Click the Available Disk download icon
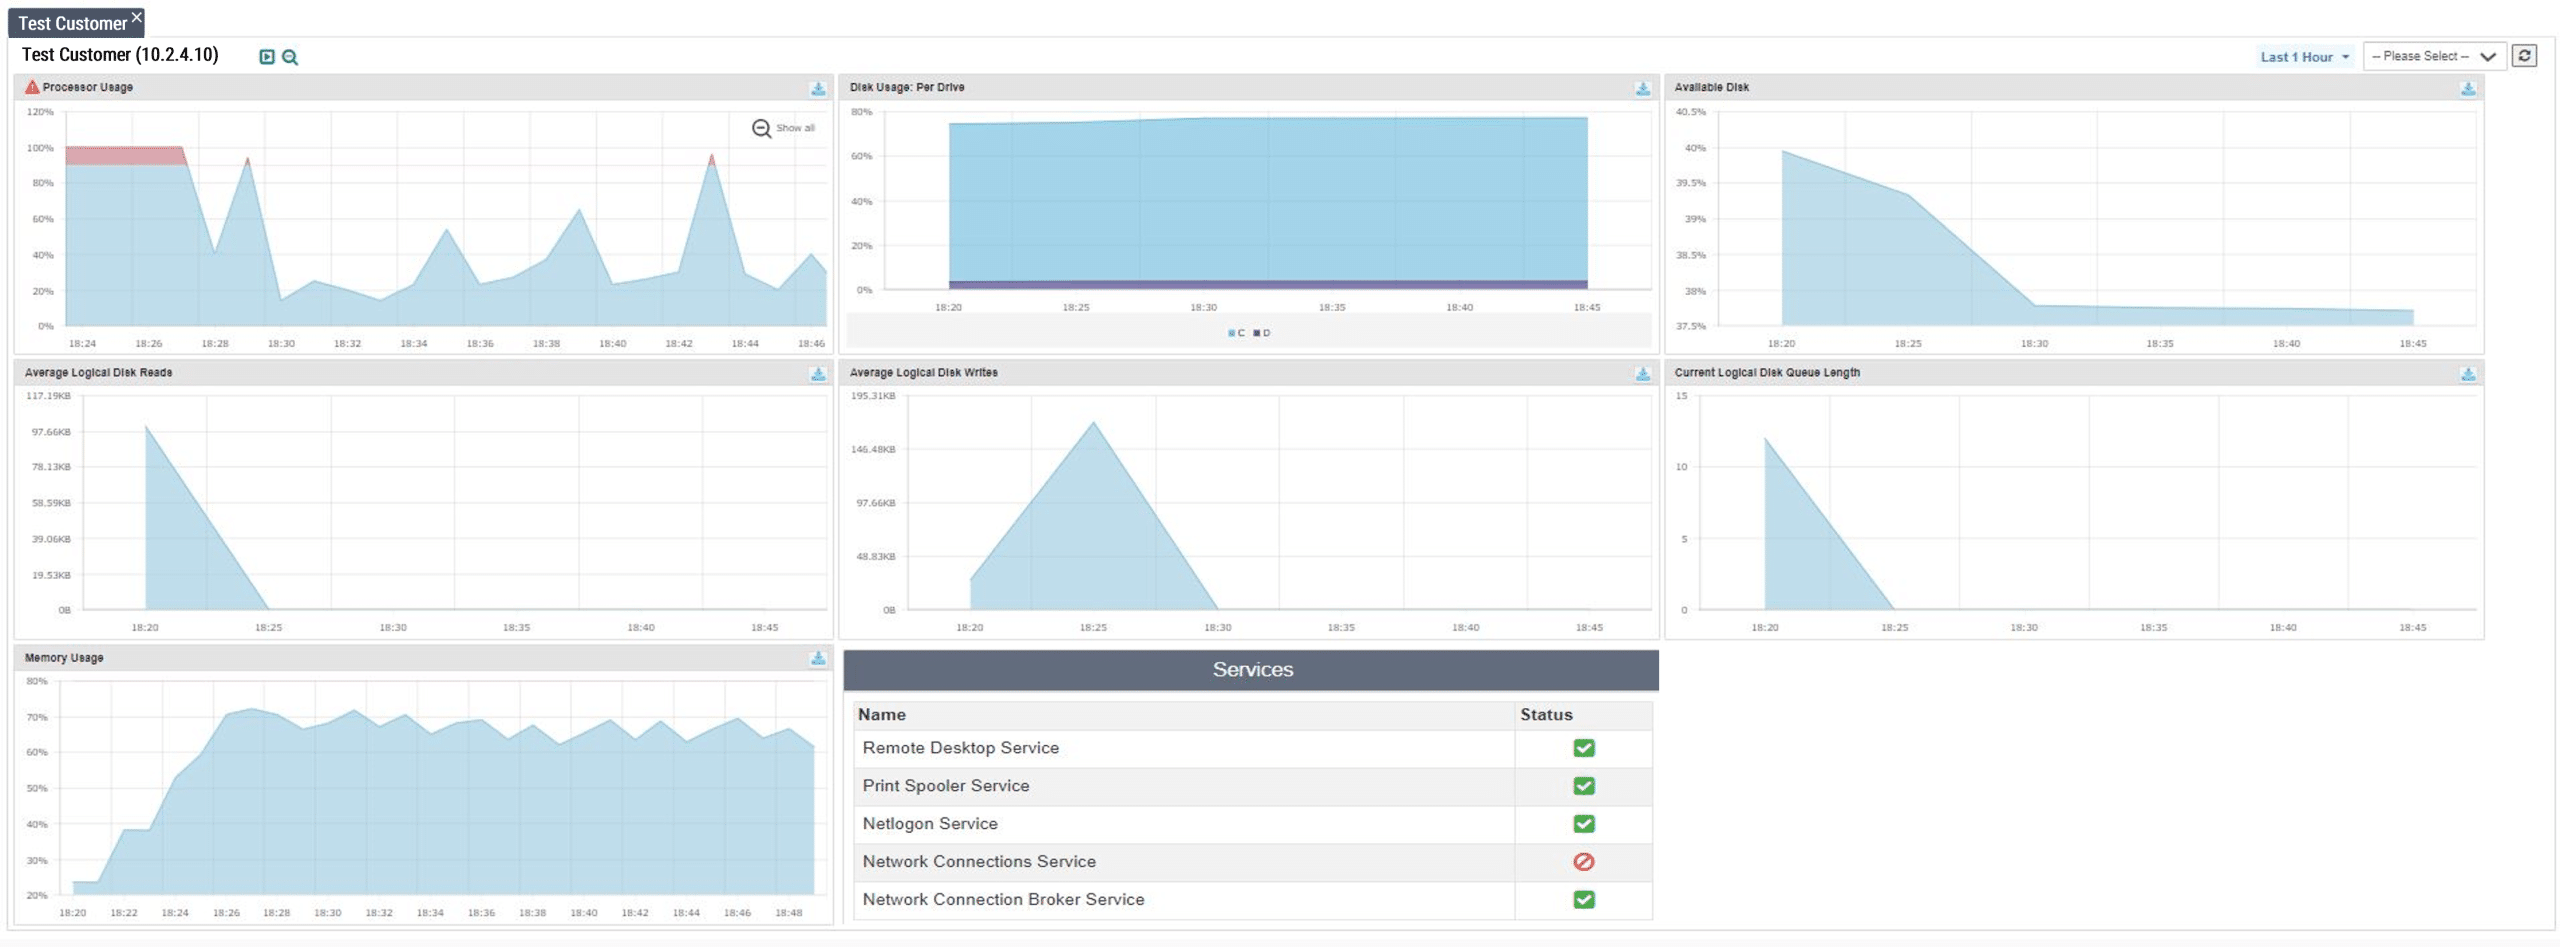Screen dimensions: 2560x947 [2467, 89]
